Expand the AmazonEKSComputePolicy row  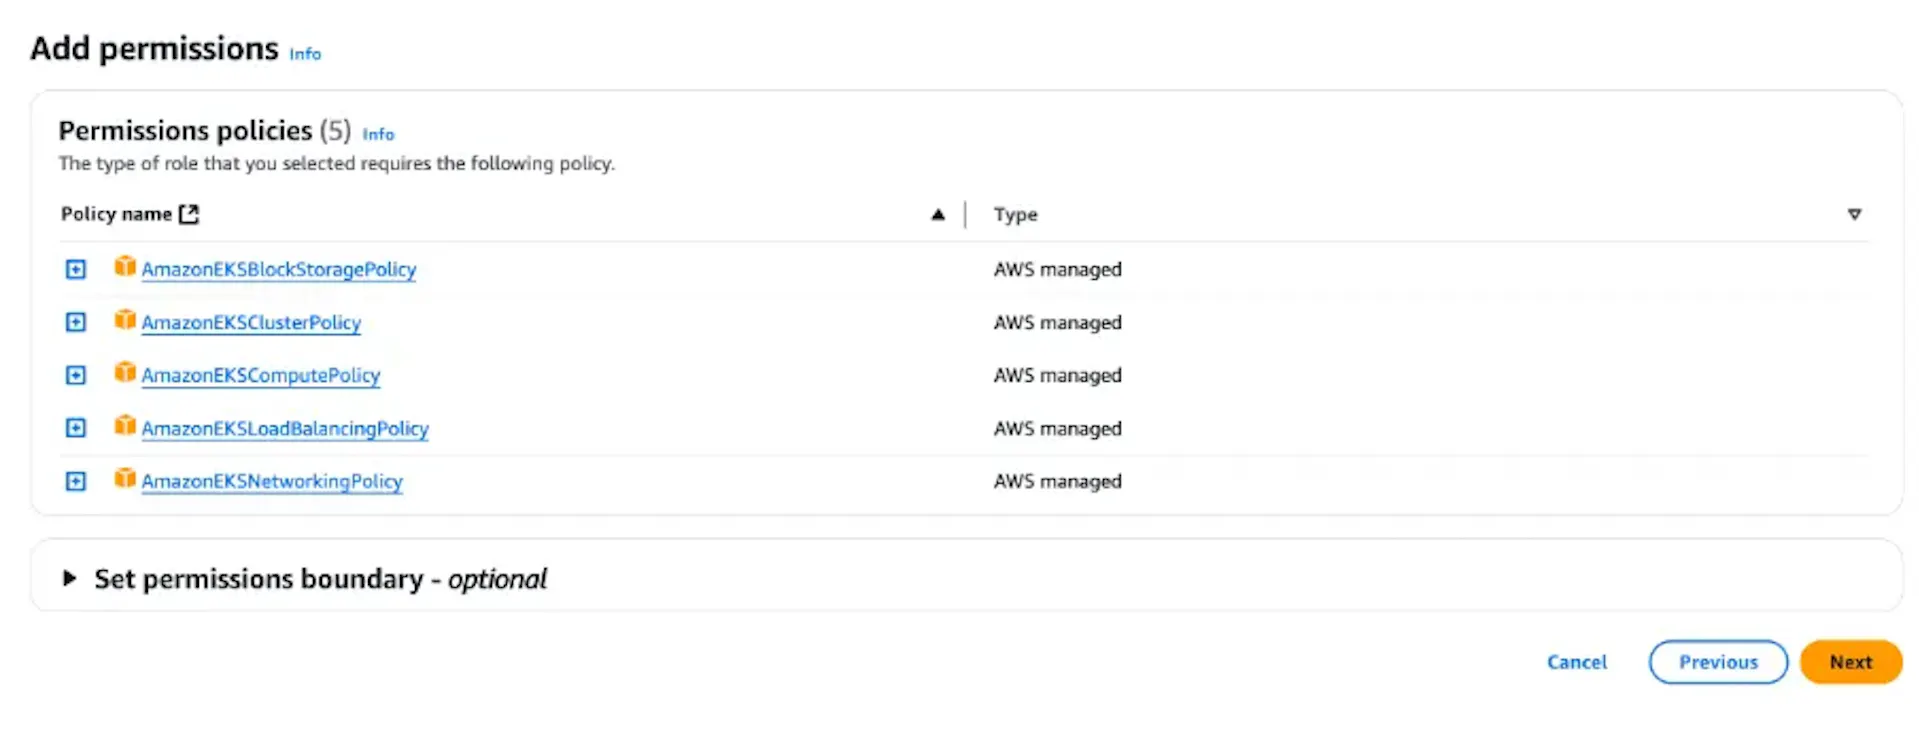76,375
